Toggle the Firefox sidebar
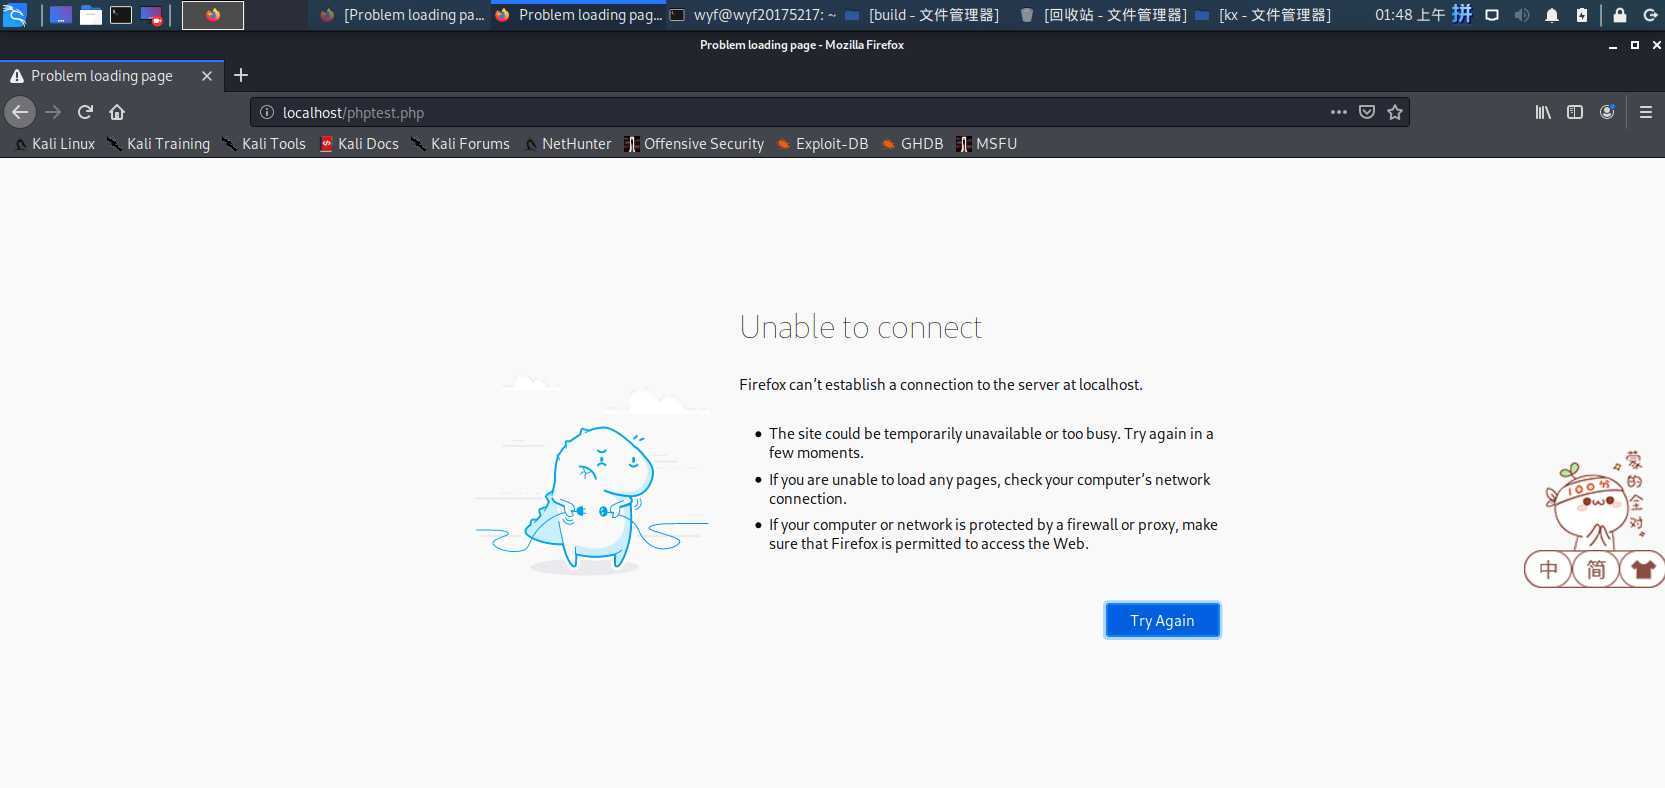The height and width of the screenshot is (788, 1665). (1575, 112)
